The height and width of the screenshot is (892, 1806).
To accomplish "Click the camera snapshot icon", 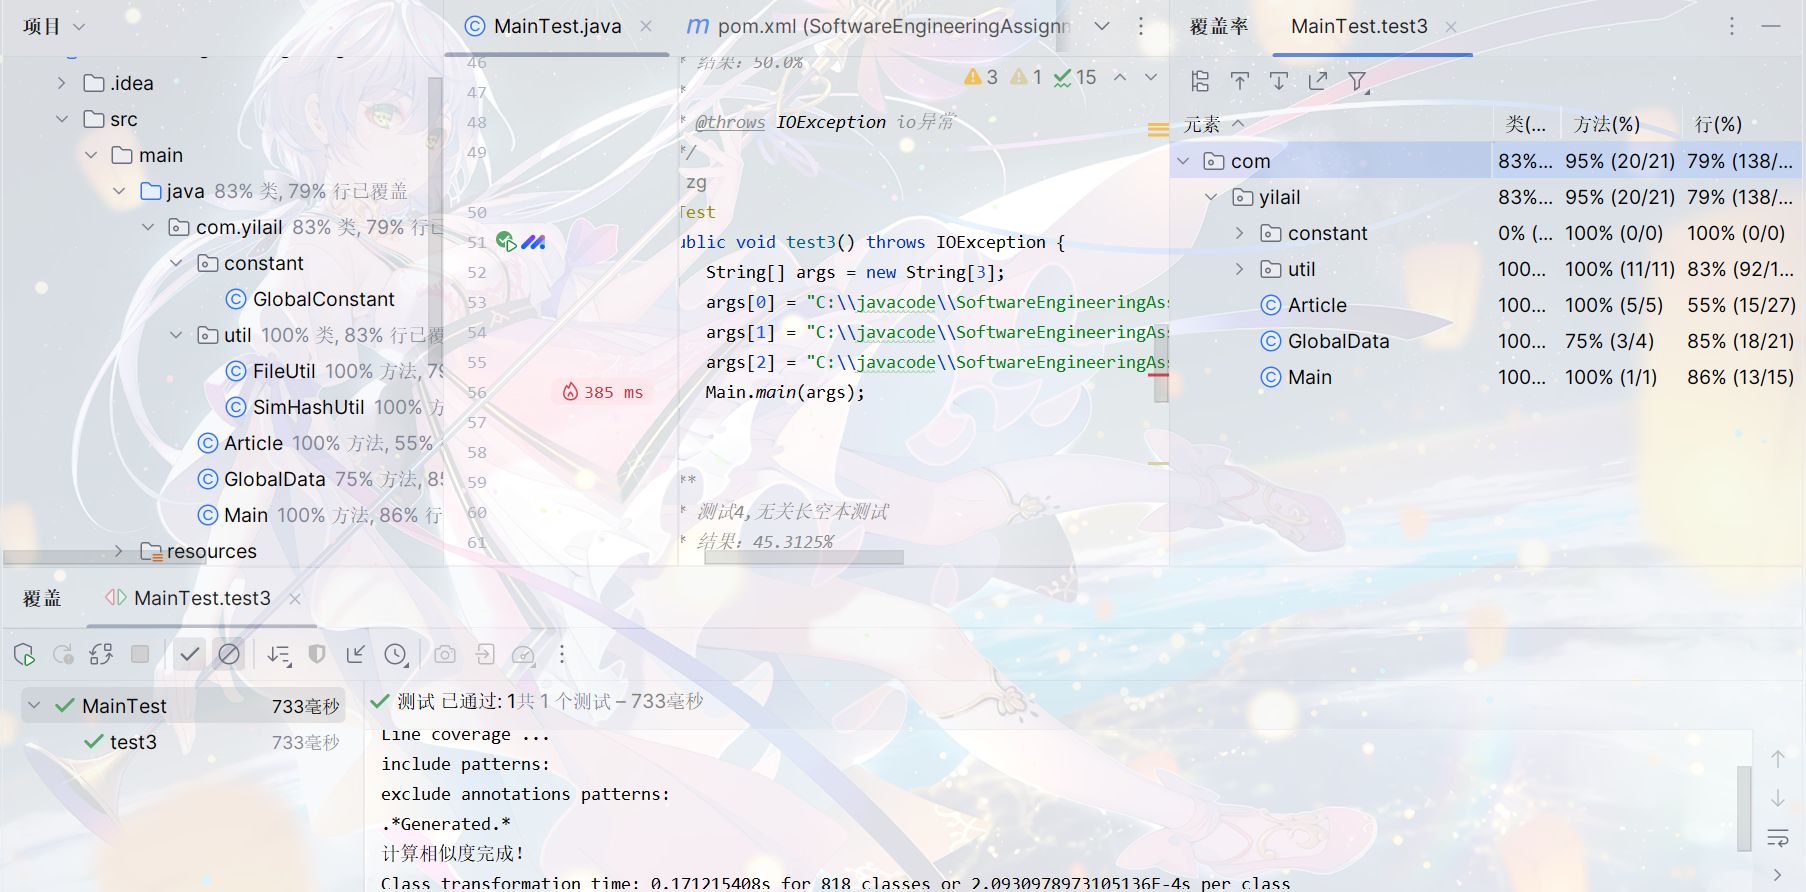I will point(445,654).
